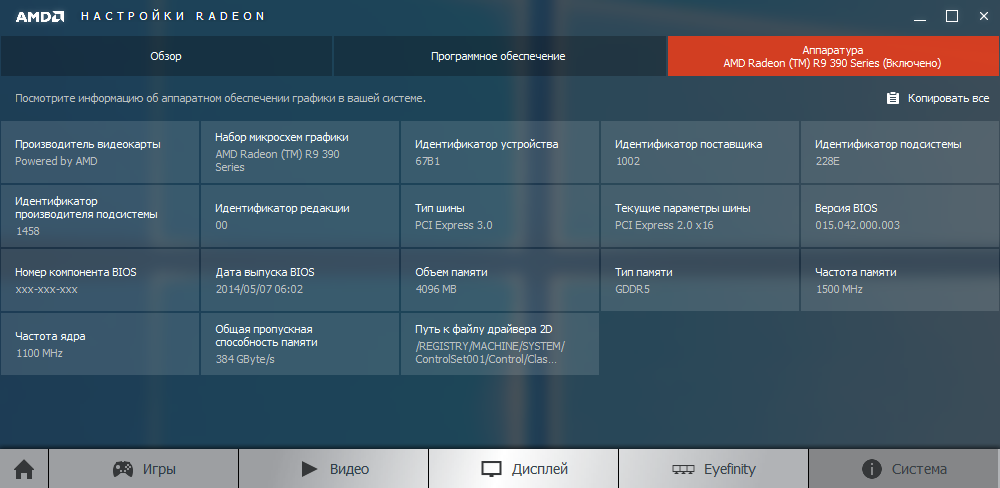
Task: Click the Текущие параметры шины tile
Action: click(700, 216)
